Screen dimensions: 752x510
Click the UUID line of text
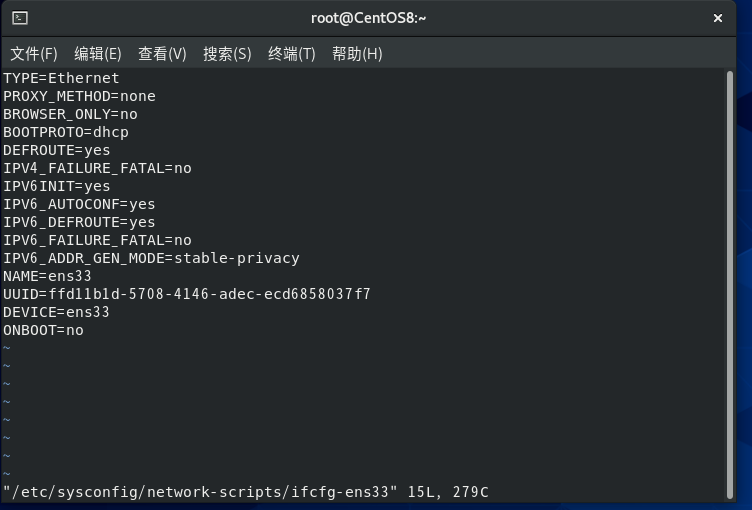187,294
